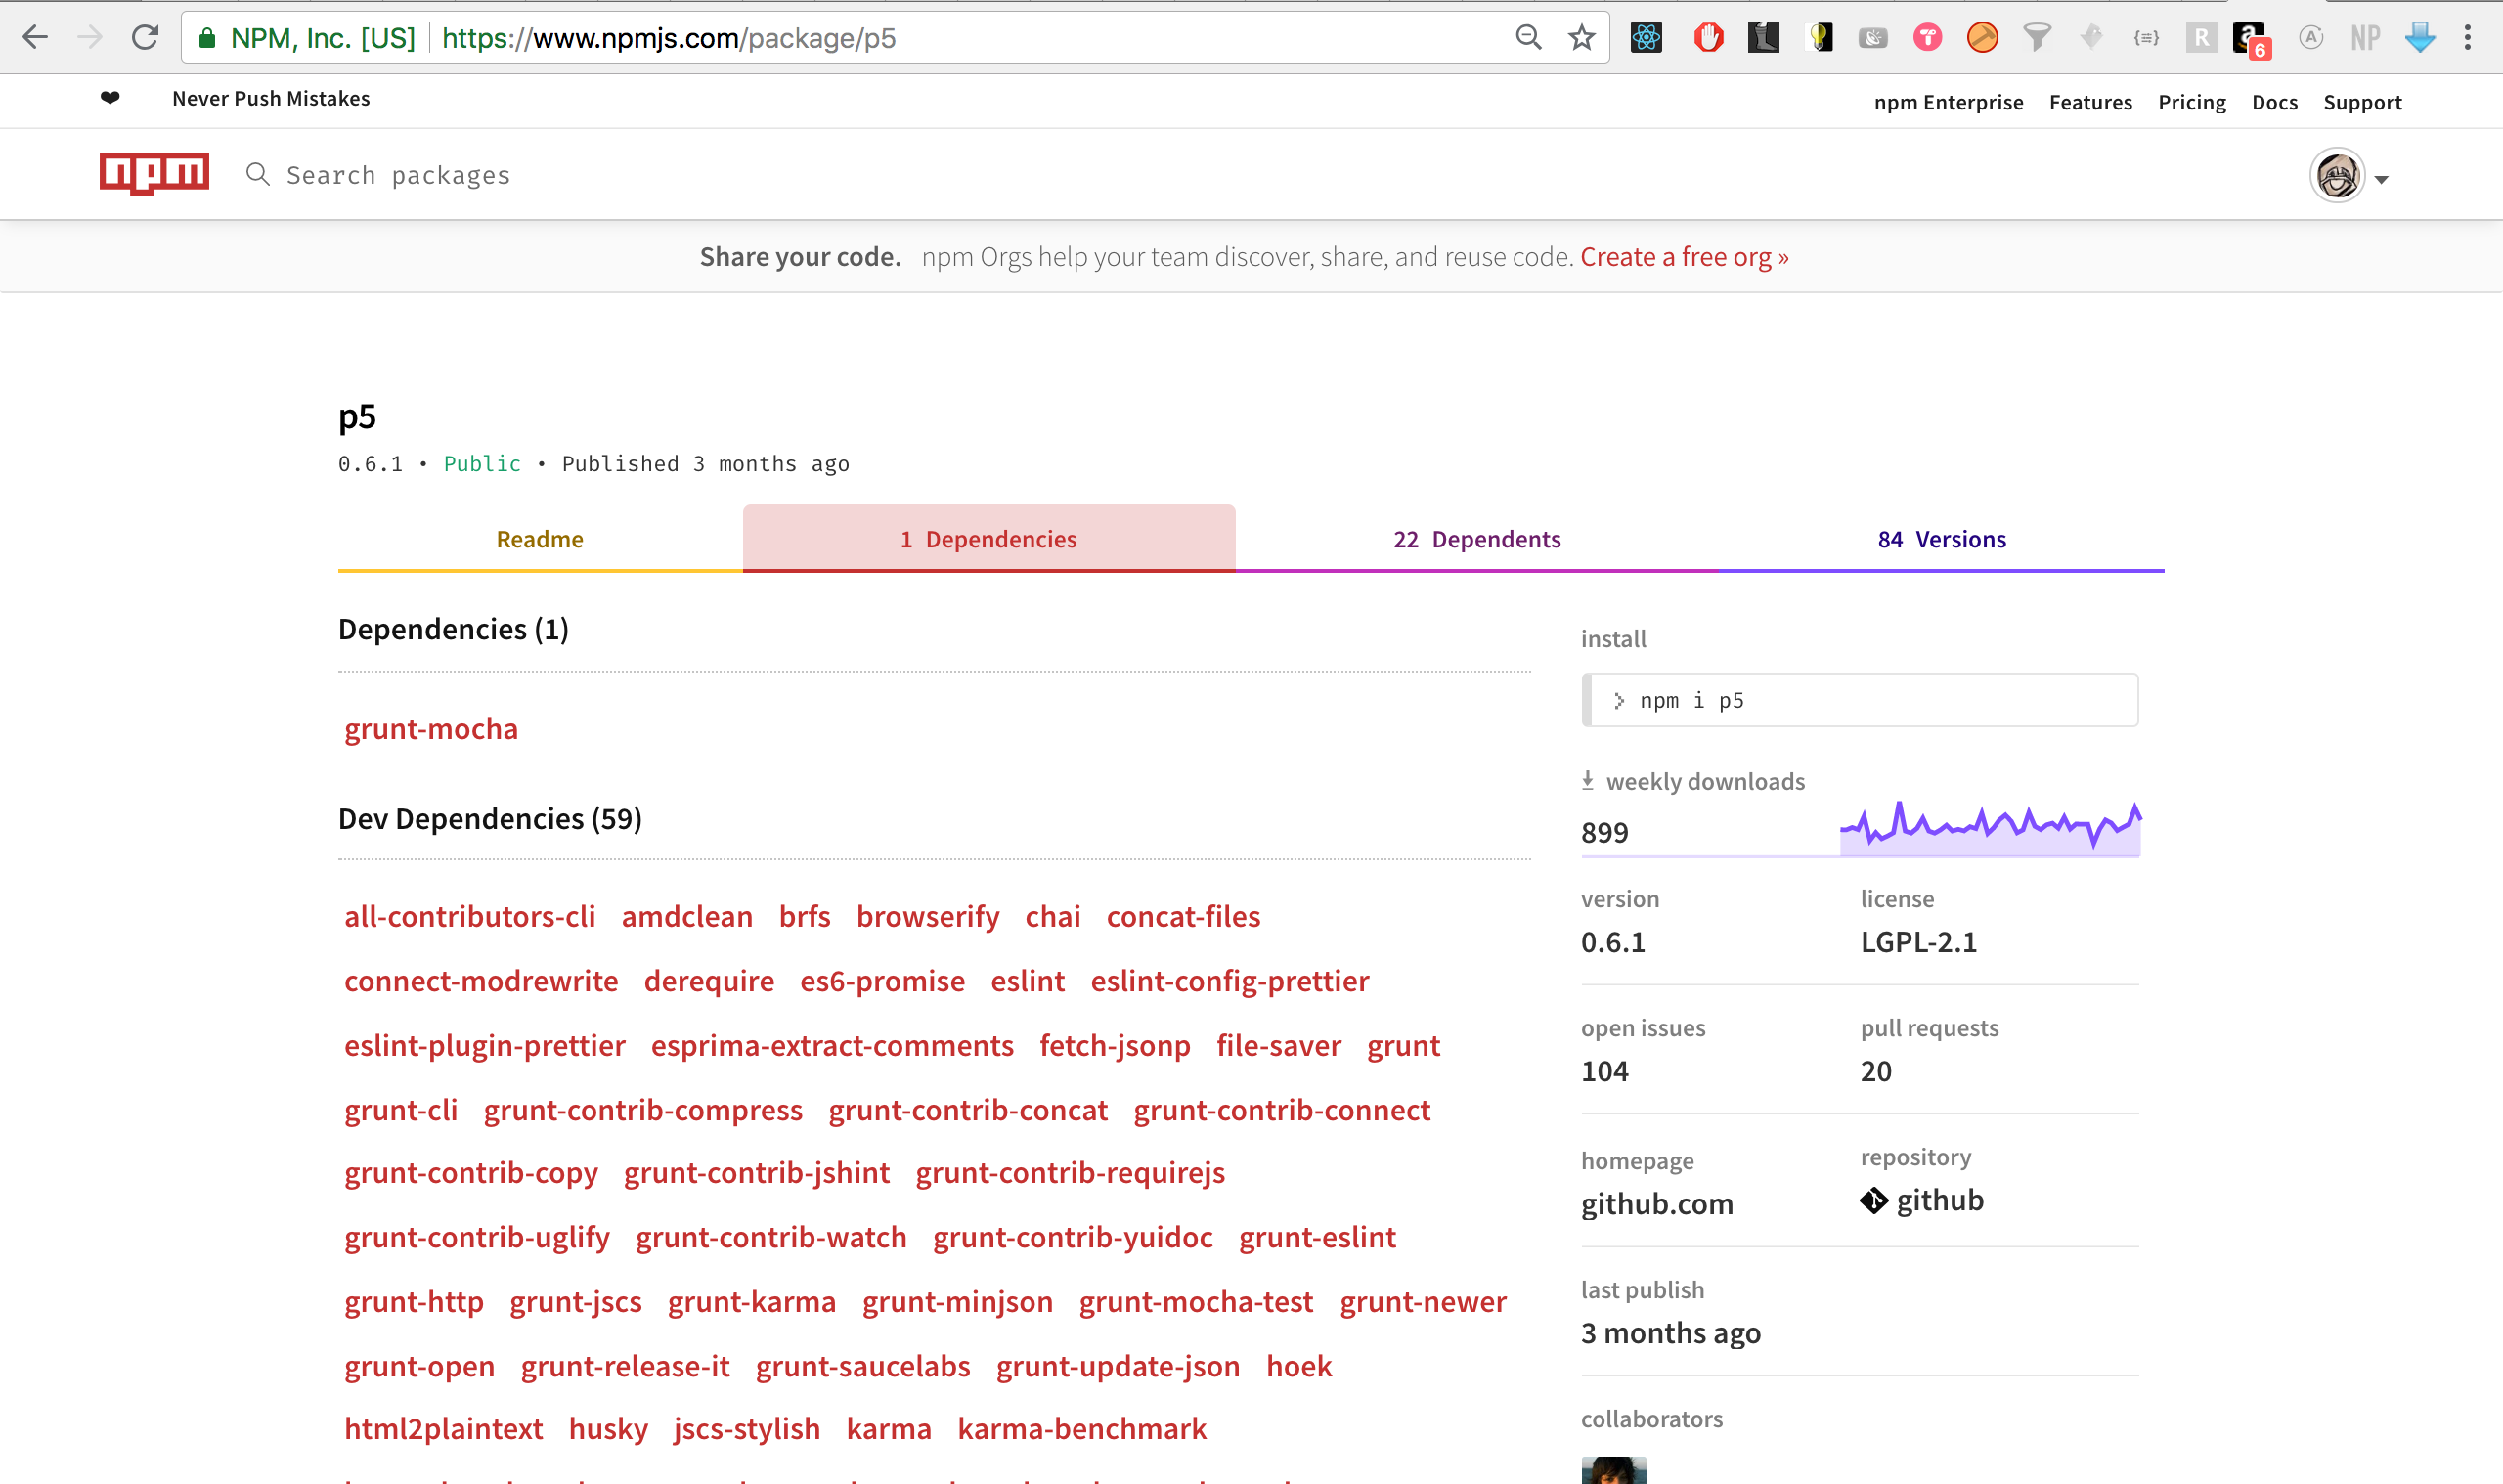Open the pink T circle extension

point(1927,38)
